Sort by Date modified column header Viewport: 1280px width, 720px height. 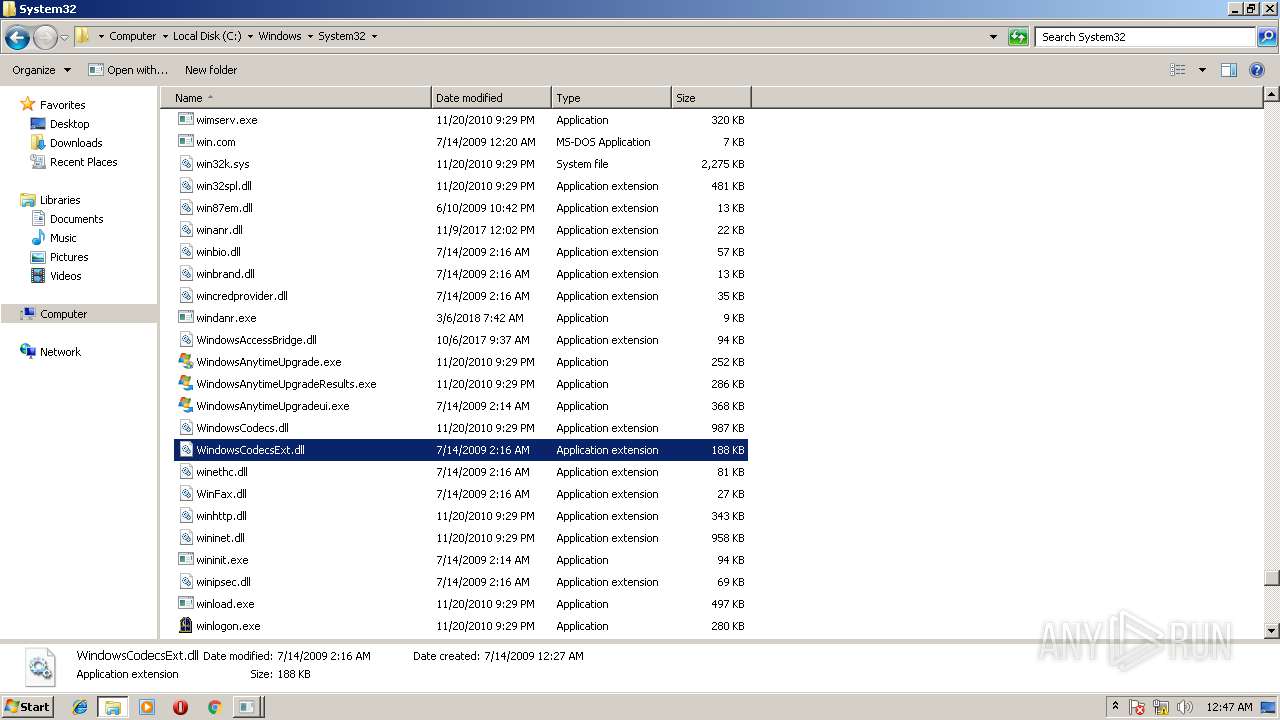point(491,98)
